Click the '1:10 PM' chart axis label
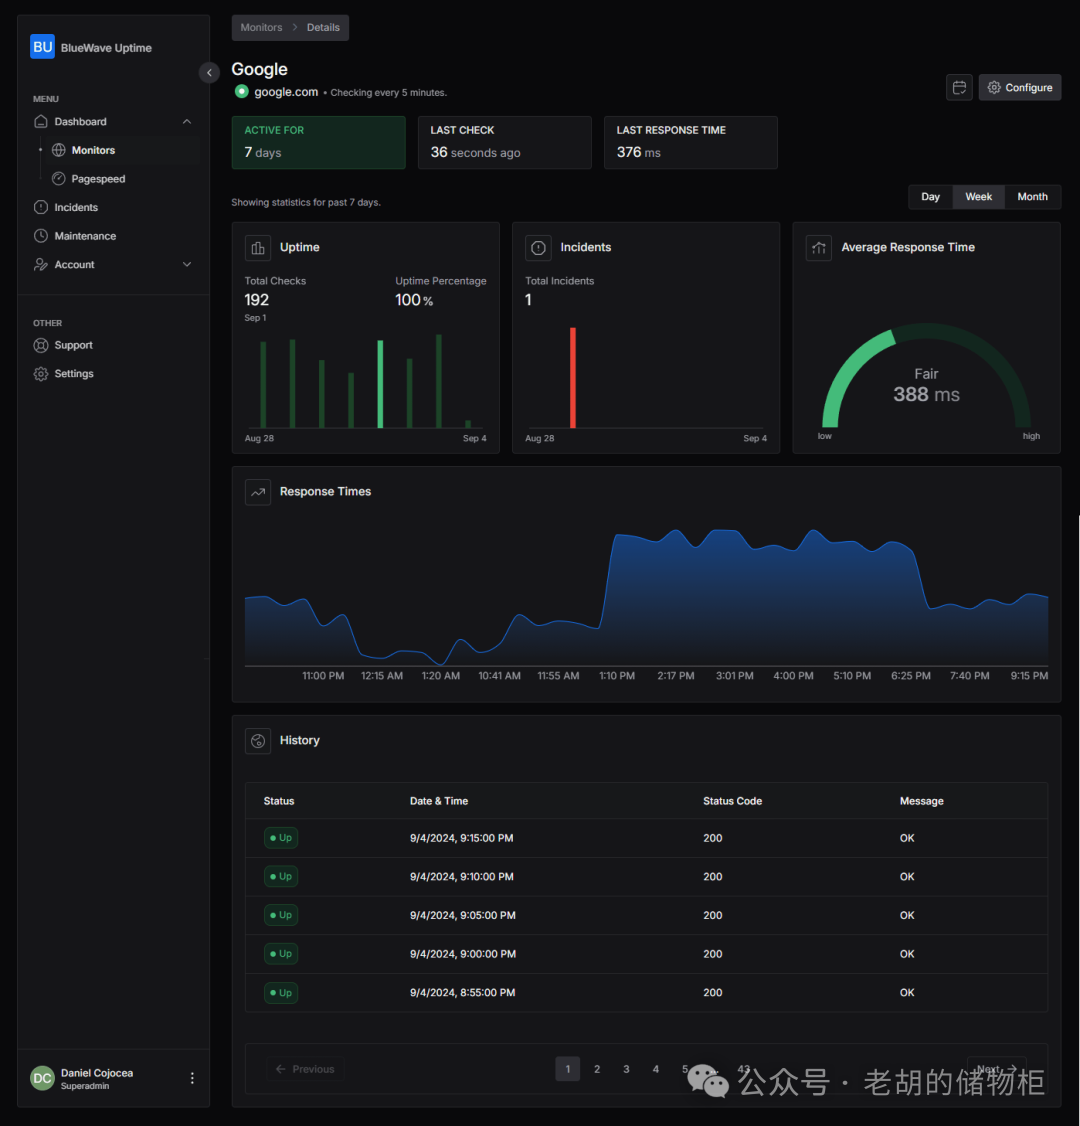This screenshot has width=1080, height=1126. coord(617,676)
